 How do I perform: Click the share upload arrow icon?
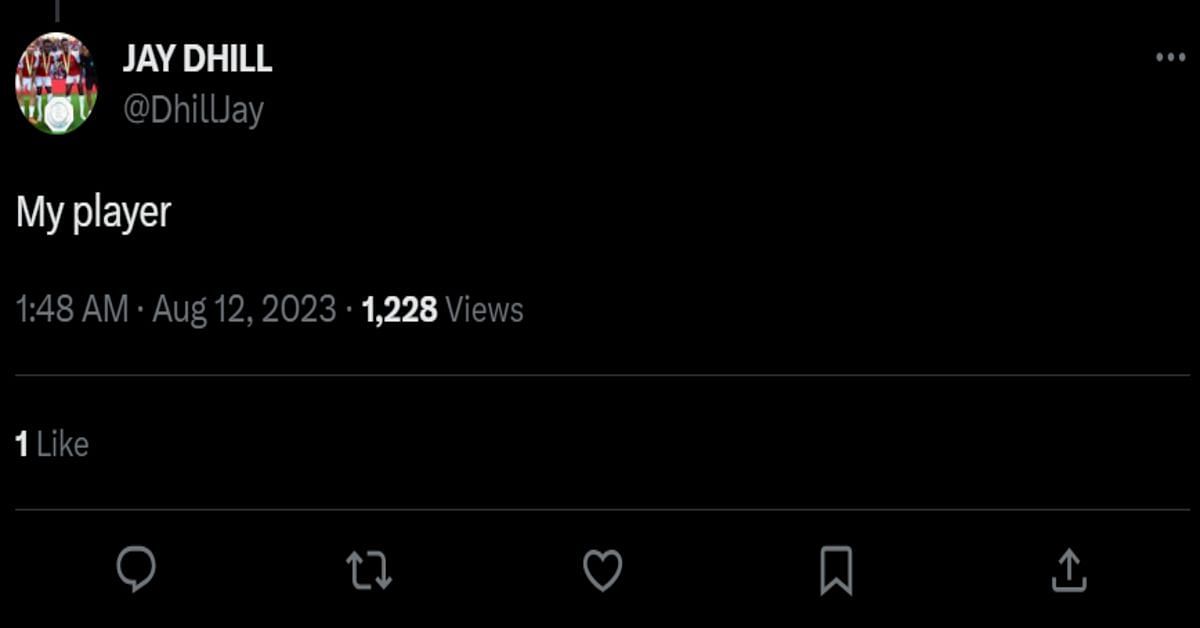pyautogui.click(x=1068, y=570)
